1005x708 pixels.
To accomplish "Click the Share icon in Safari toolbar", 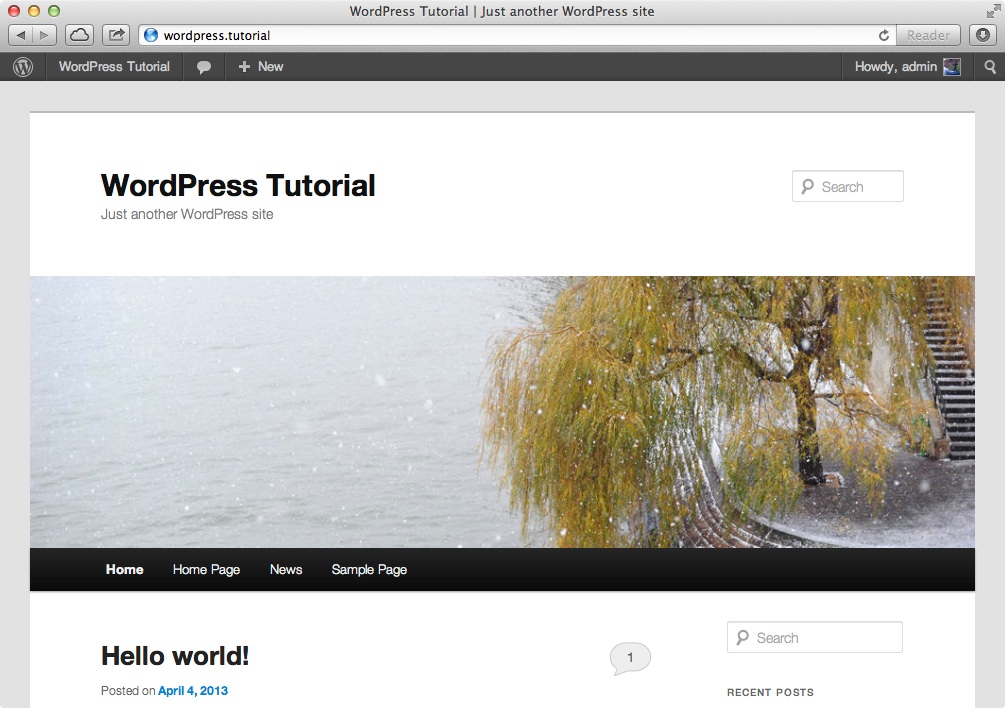I will pyautogui.click(x=116, y=35).
